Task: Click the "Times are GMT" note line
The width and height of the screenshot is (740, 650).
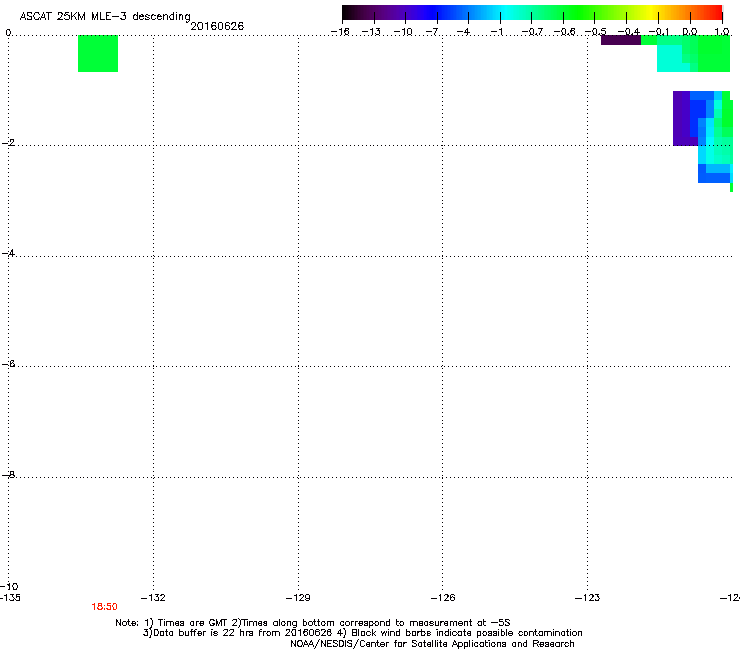Action: pyautogui.click(x=313, y=623)
